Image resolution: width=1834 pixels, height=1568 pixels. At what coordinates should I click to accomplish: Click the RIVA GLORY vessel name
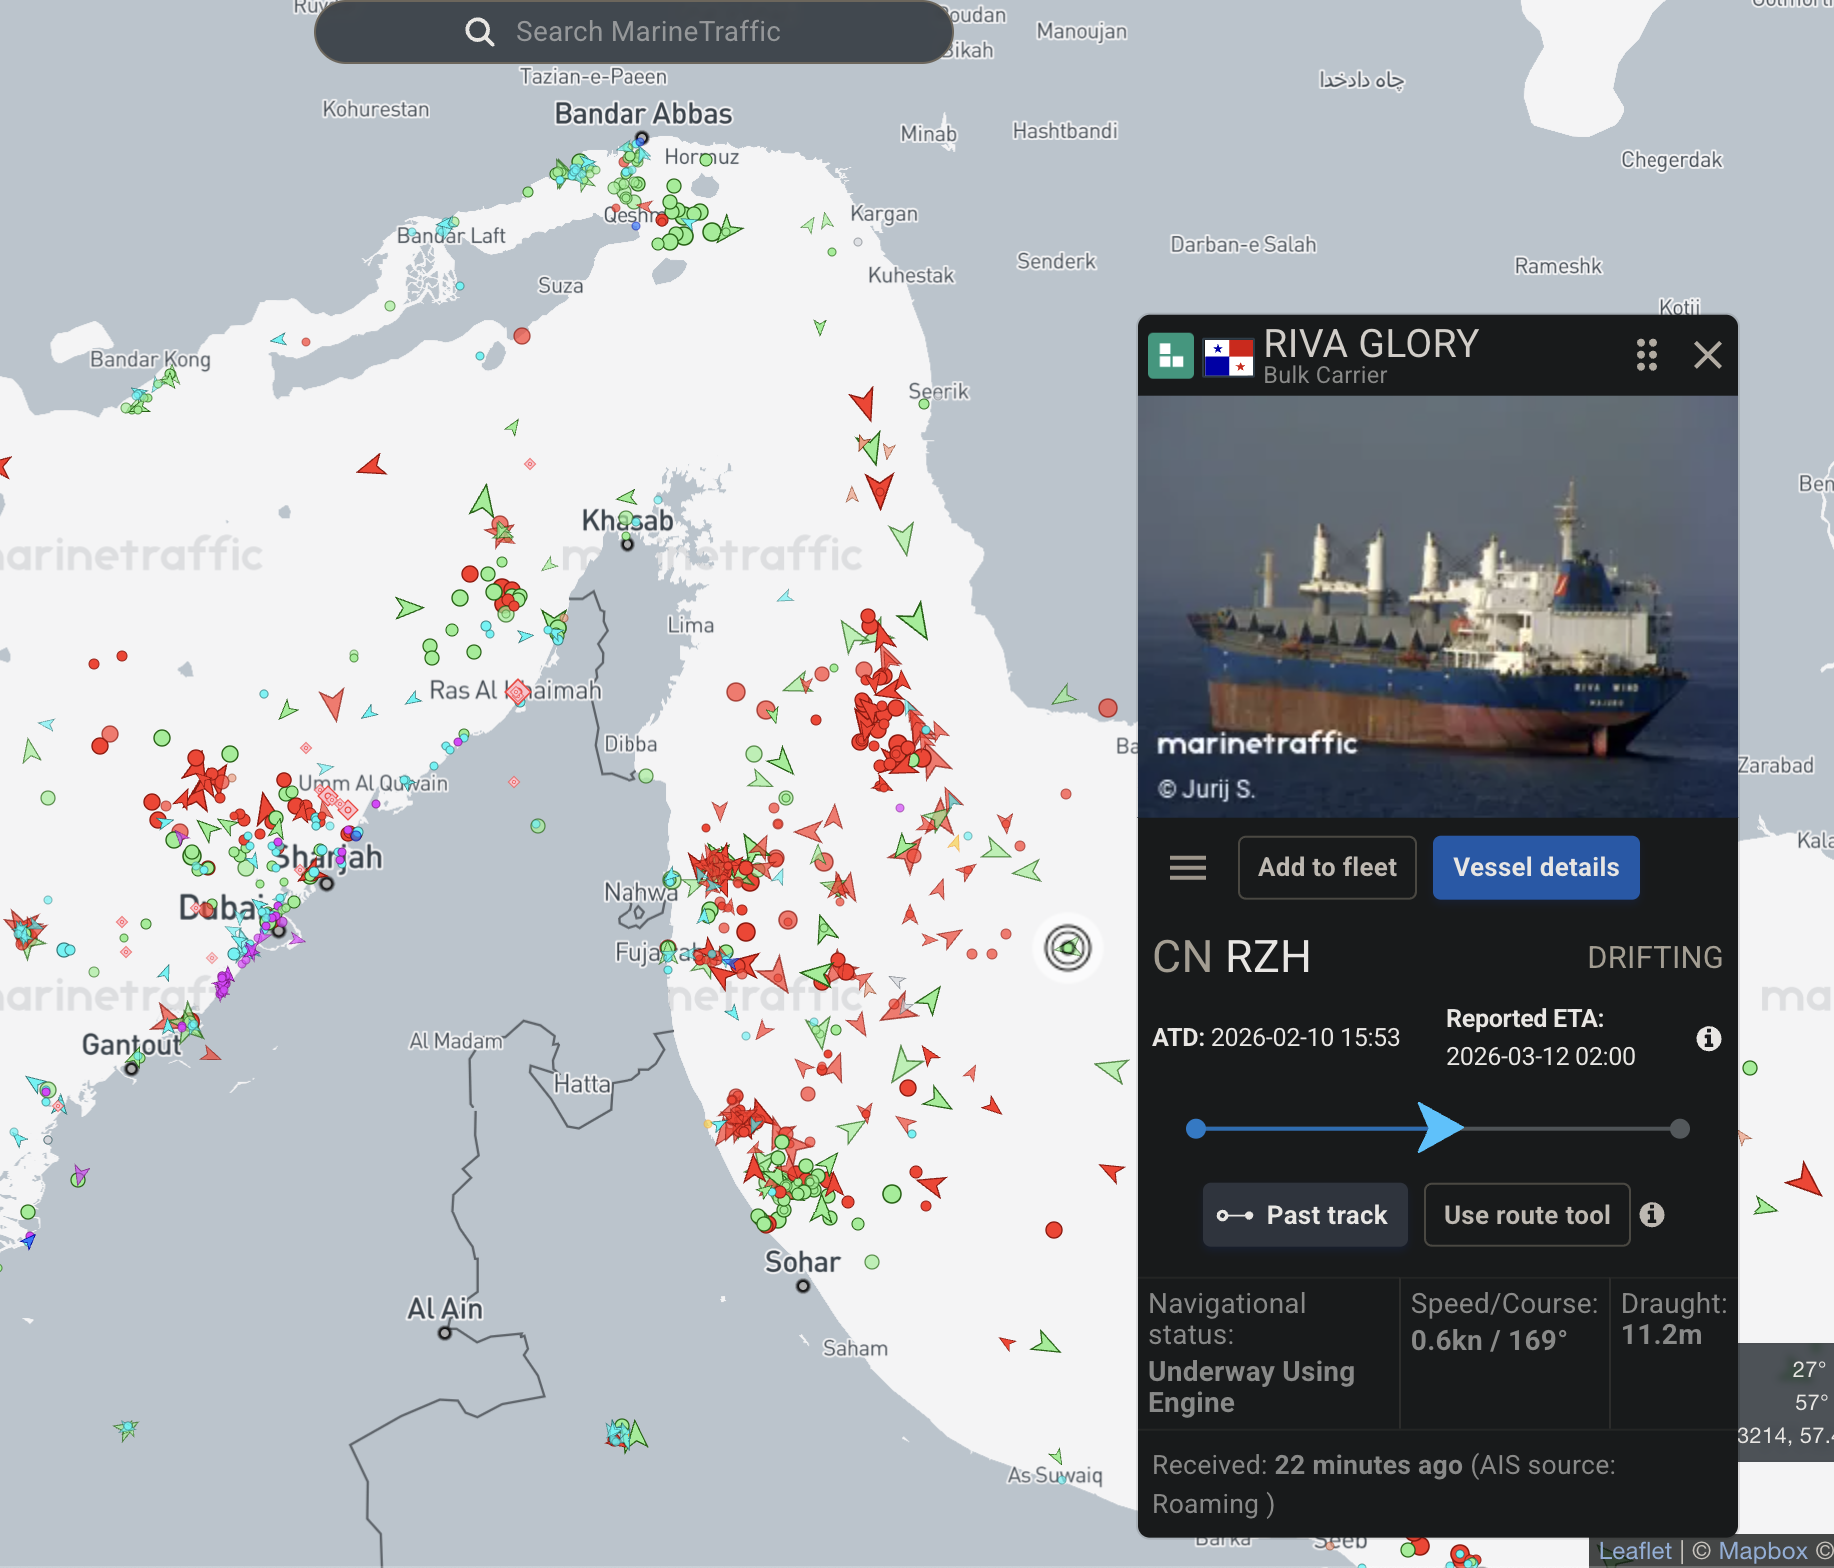tap(1371, 344)
